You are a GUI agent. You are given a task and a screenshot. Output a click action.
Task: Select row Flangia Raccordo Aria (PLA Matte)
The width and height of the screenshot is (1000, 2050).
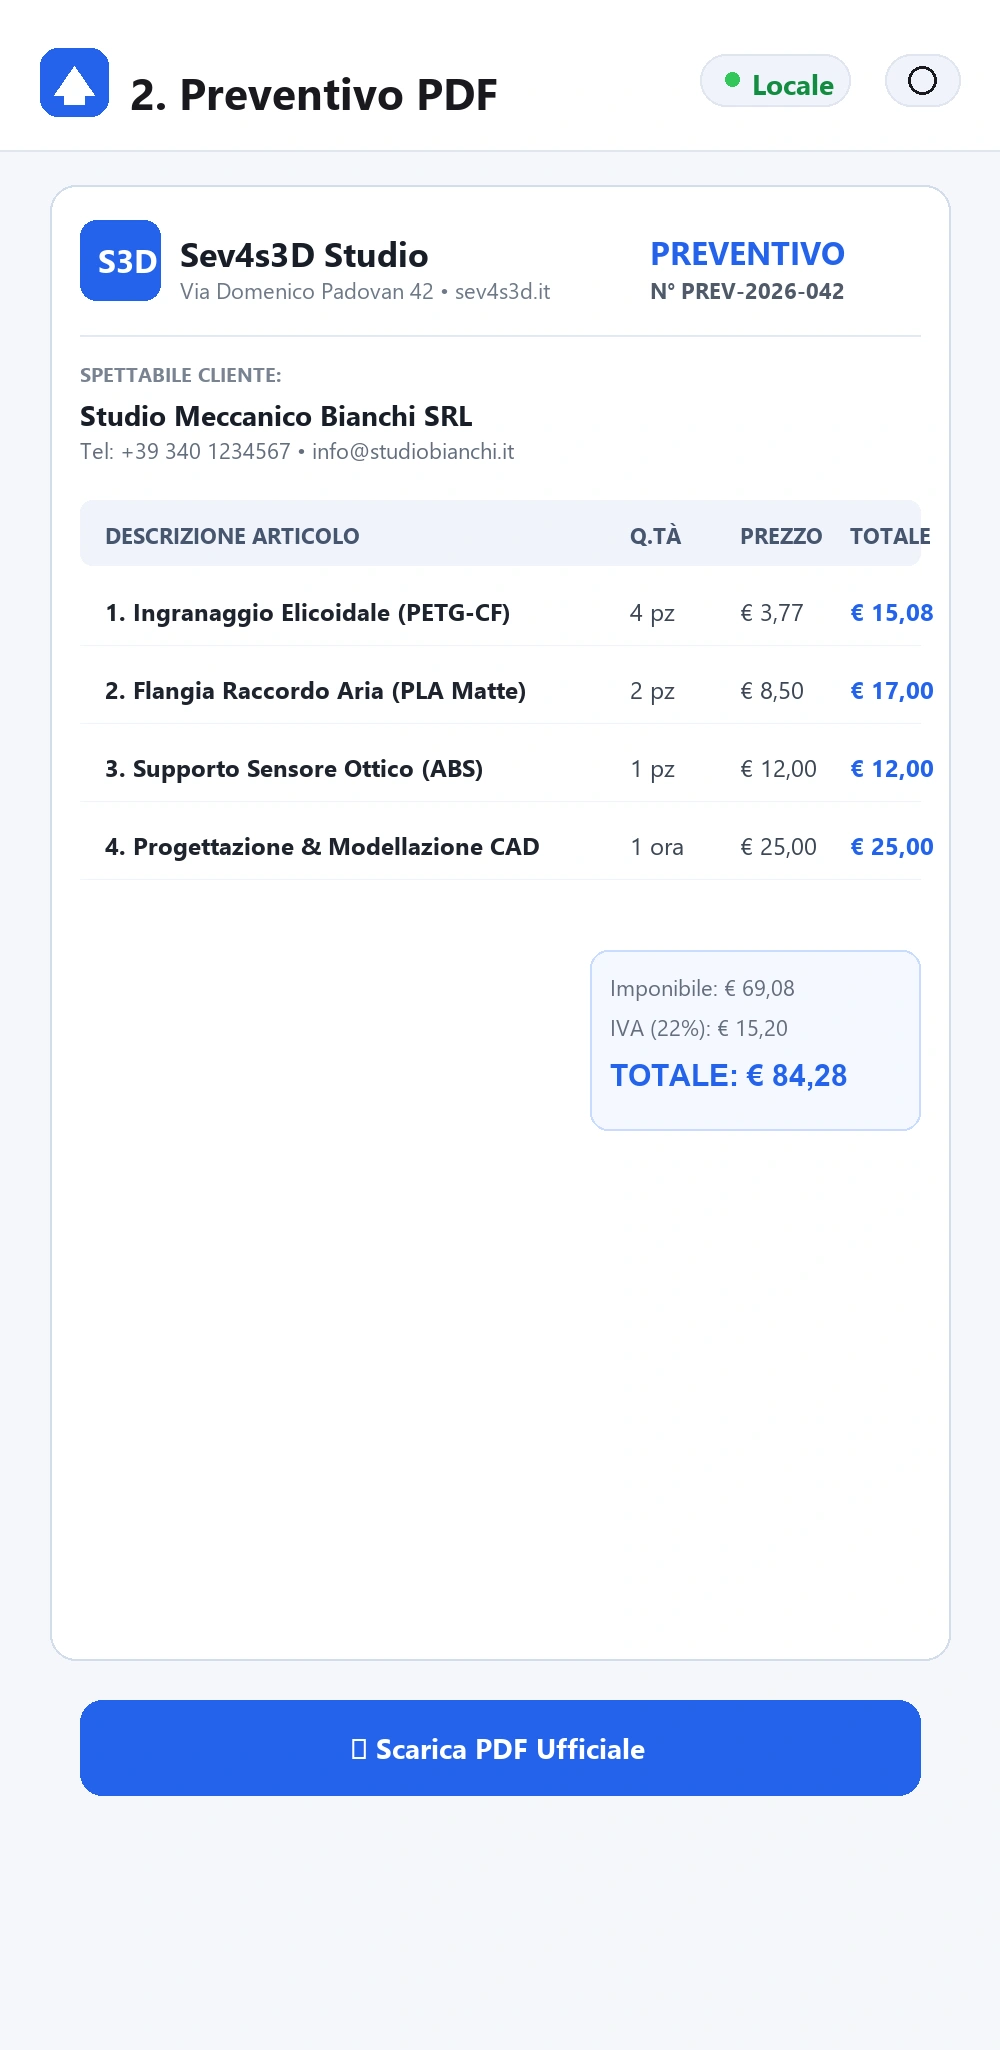pos(500,691)
